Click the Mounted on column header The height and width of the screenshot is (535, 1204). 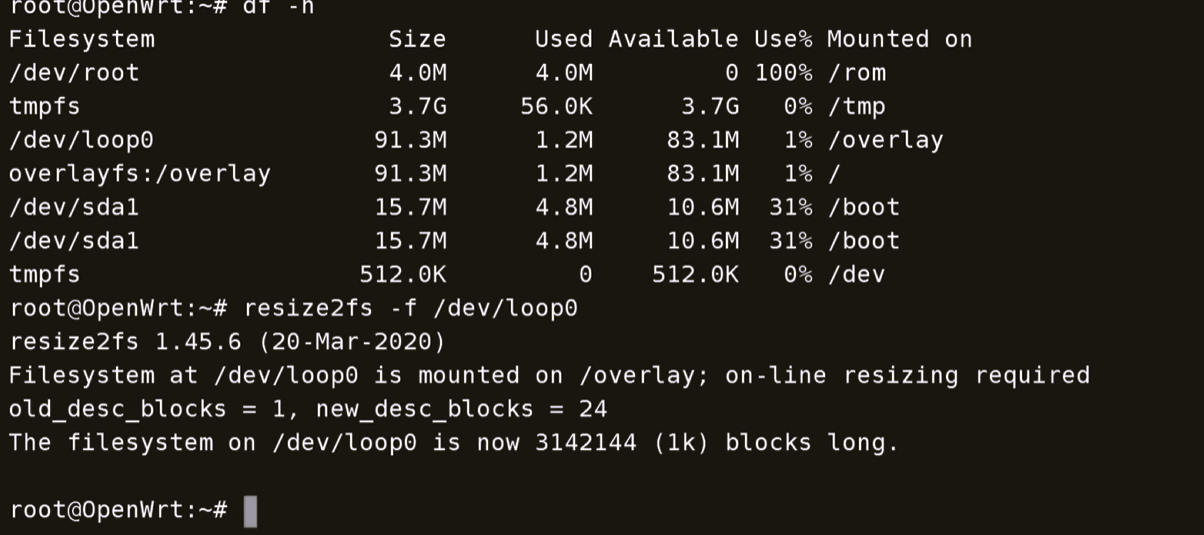(x=899, y=39)
